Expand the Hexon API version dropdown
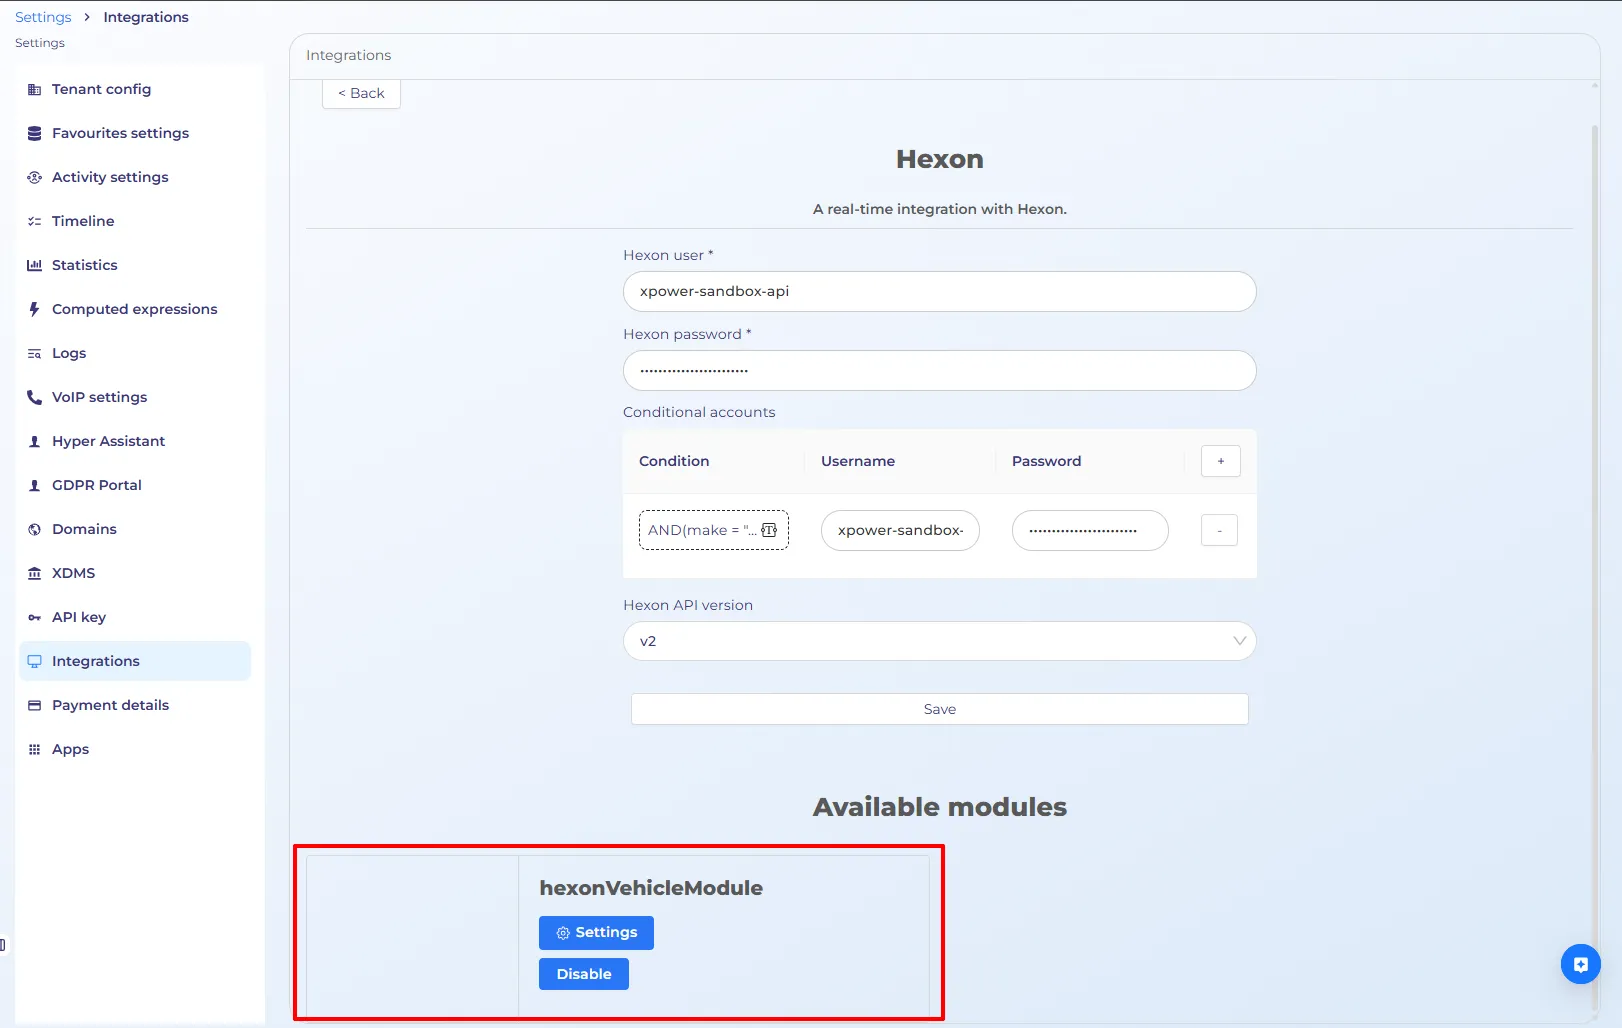 939,641
